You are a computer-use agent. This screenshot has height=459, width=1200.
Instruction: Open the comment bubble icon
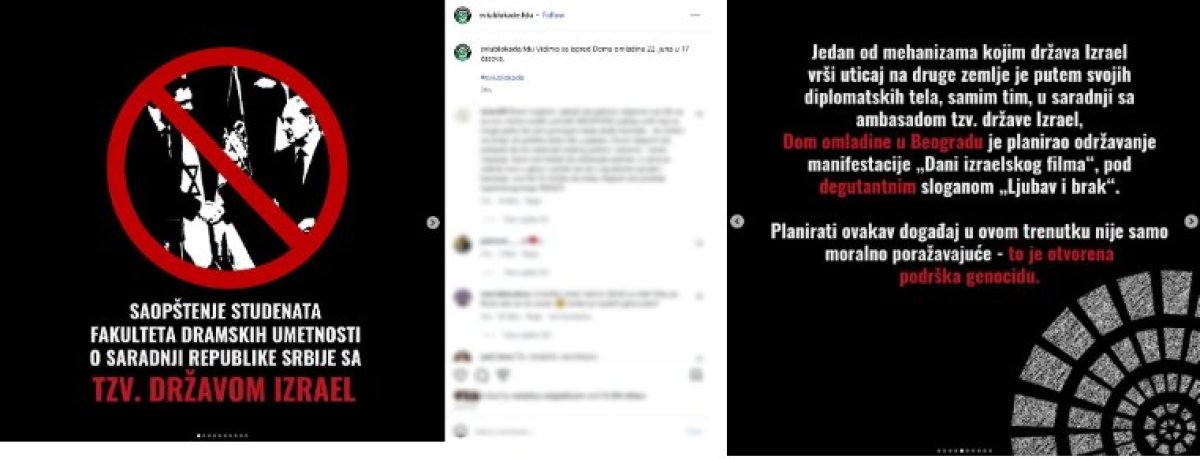point(482,375)
